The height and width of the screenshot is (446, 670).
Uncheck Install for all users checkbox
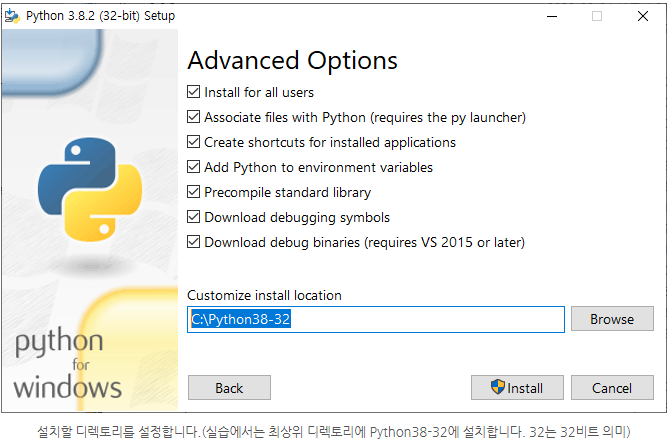[194, 92]
